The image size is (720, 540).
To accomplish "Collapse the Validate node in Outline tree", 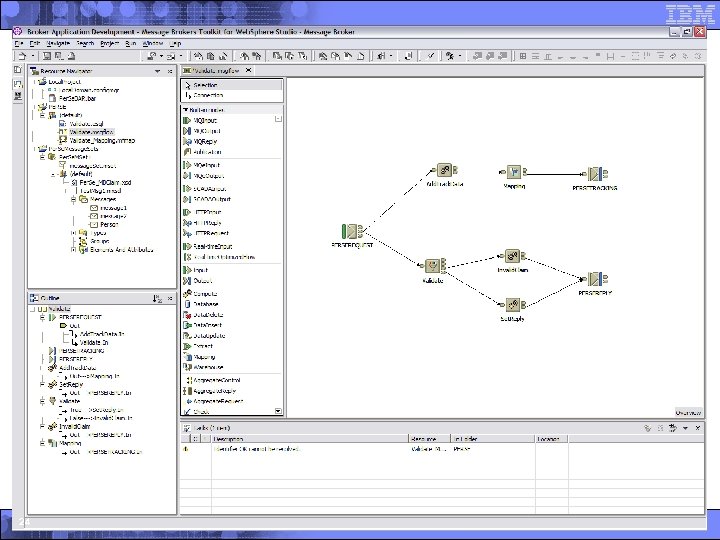I will click(42, 401).
